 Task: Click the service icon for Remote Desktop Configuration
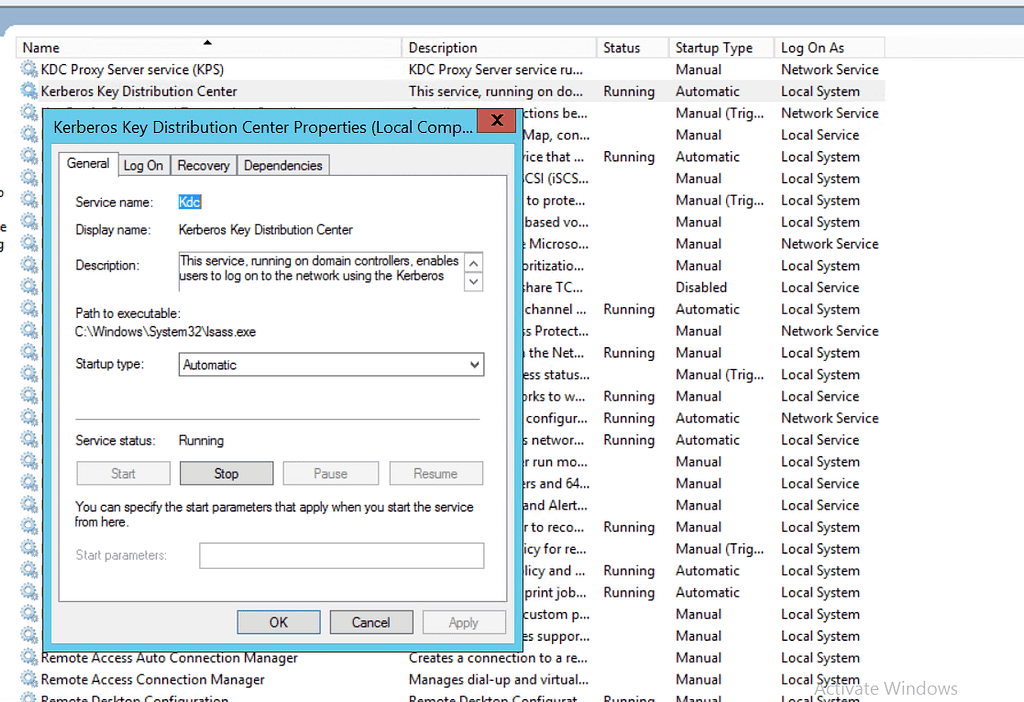coord(28,698)
